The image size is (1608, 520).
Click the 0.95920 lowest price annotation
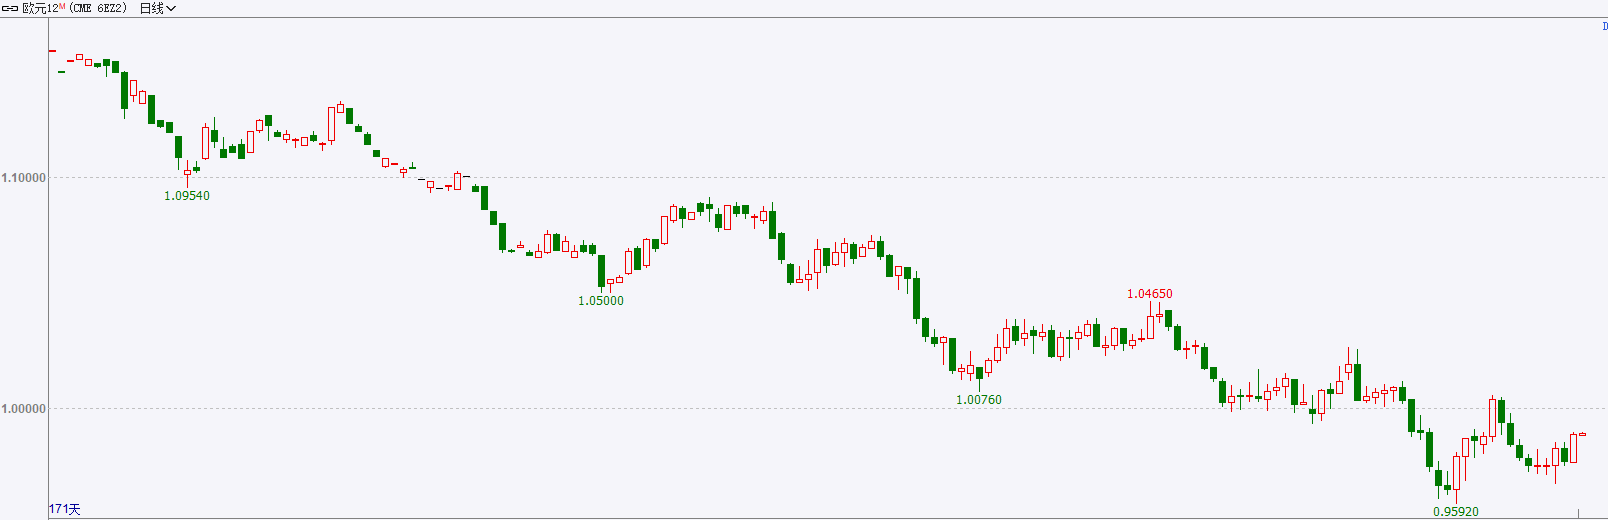[x=1456, y=511]
